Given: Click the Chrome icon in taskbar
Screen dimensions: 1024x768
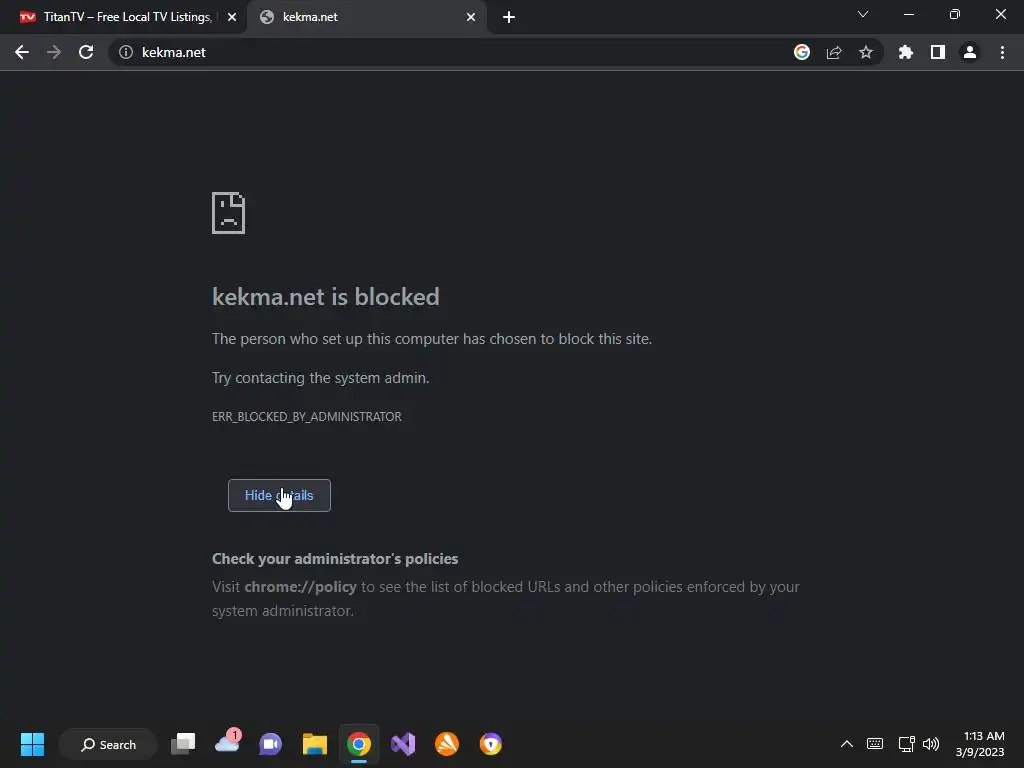Looking at the screenshot, I should click(359, 744).
